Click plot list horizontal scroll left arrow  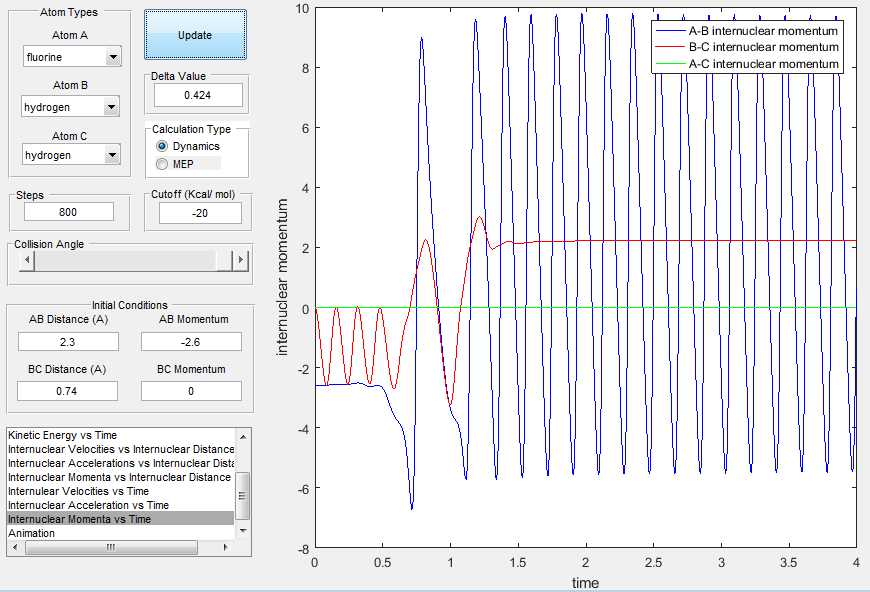(x=15, y=548)
